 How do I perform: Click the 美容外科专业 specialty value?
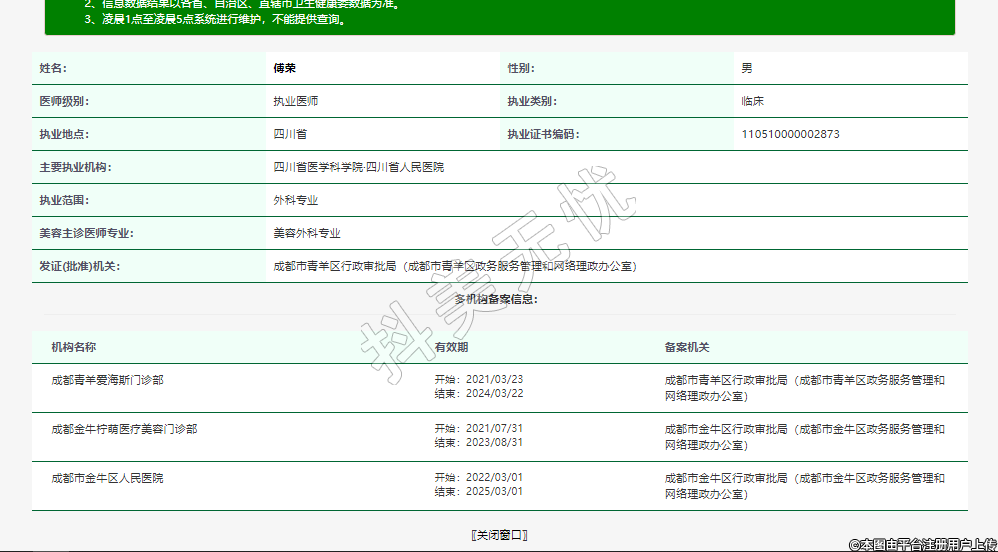tap(307, 233)
